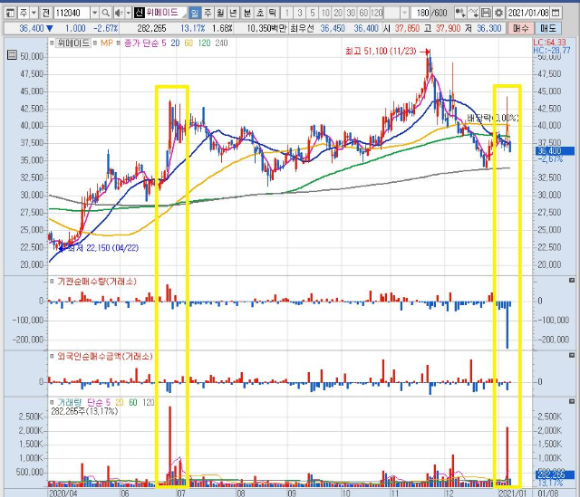
Task: Click the green 120 moving average legend
Action: click(204, 43)
